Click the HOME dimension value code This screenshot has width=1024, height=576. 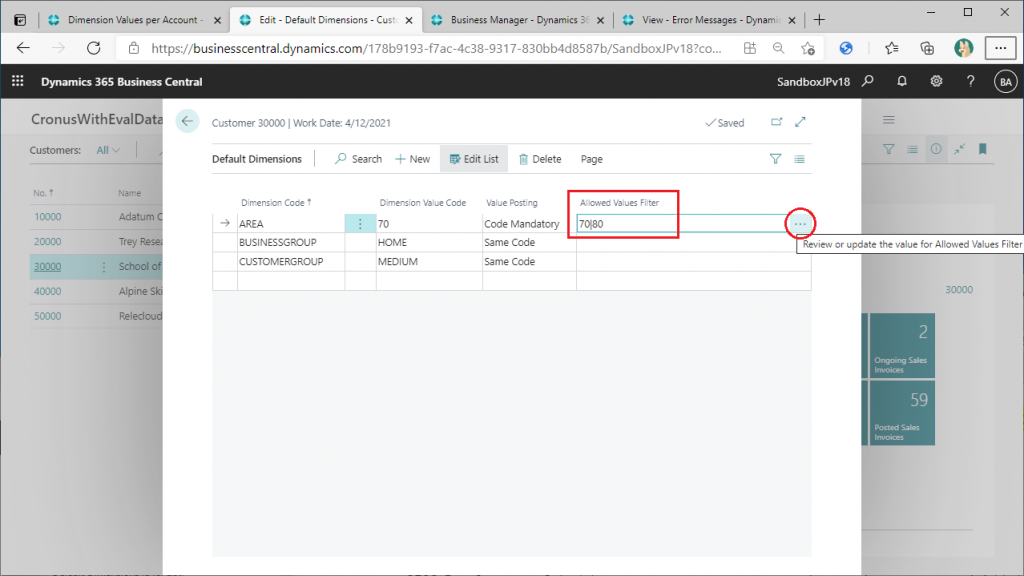coord(428,242)
